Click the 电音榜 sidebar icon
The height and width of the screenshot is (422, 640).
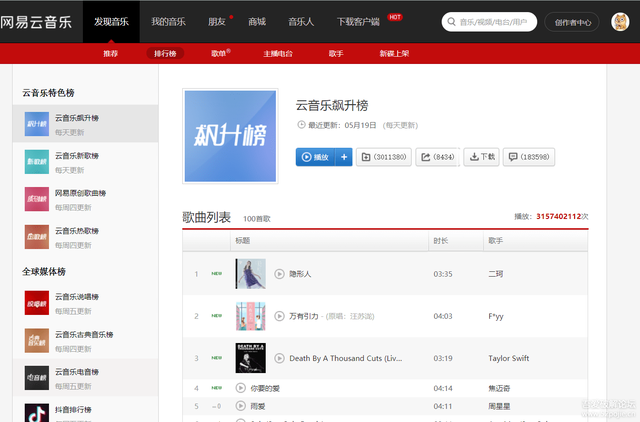click(37, 378)
